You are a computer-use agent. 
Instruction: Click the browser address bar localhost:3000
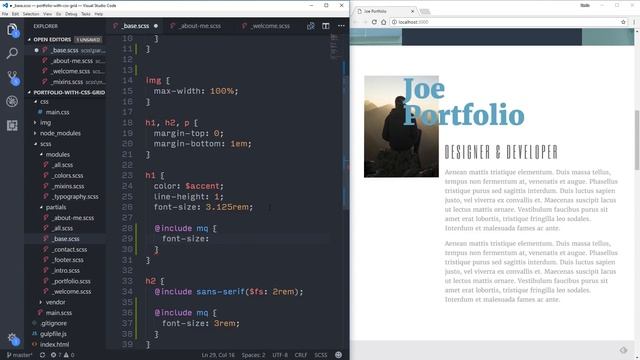[x=506, y=22]
